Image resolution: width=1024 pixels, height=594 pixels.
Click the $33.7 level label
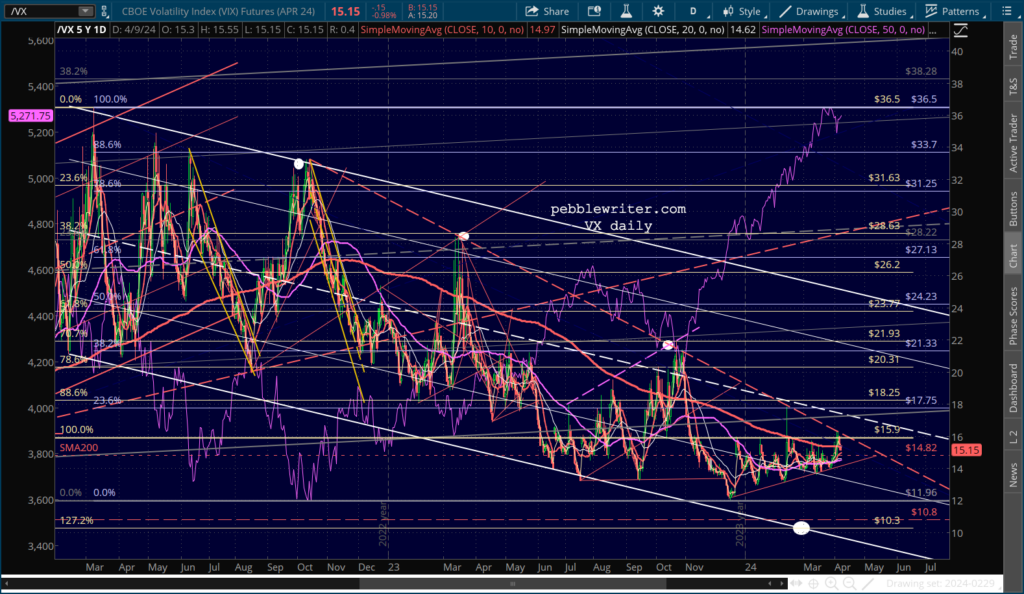coord(923,145)
